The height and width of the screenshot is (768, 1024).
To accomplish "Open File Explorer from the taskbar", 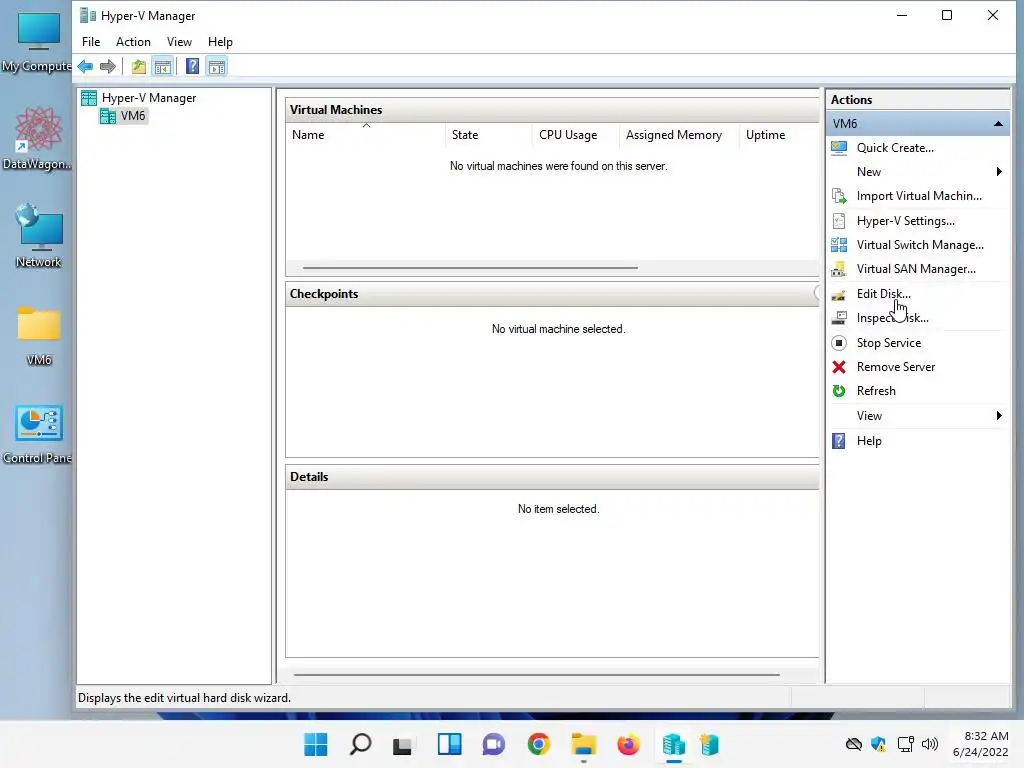I will tap(583, 744).
